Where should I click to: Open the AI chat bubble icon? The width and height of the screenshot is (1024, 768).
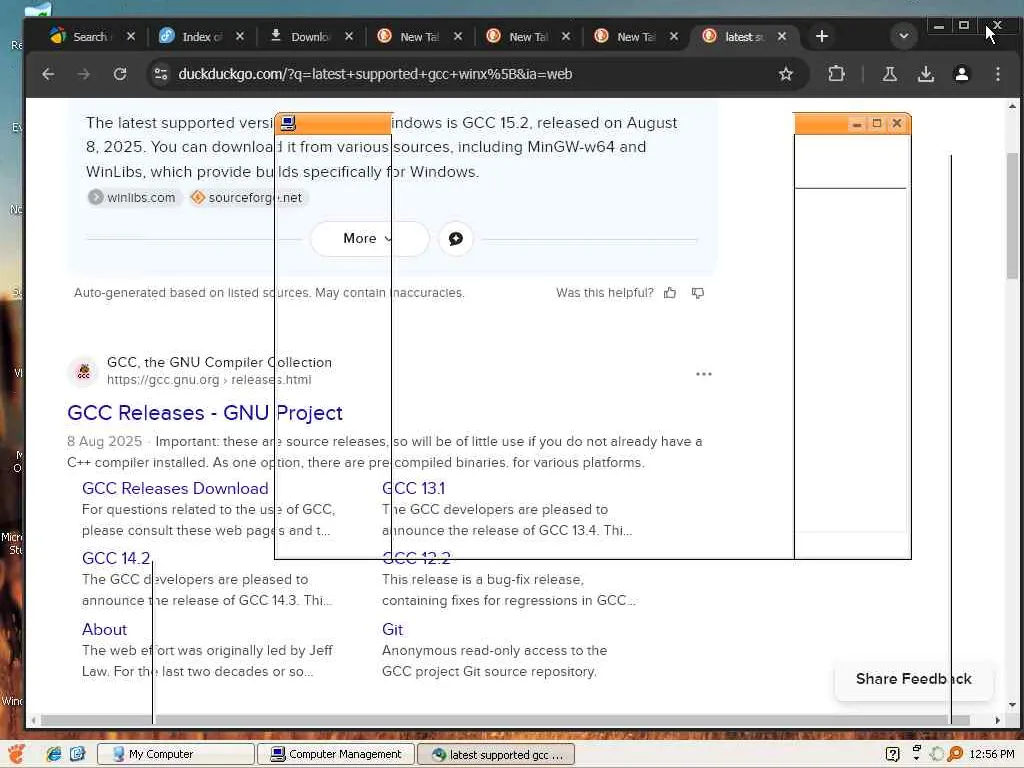[x=456, y=238]
